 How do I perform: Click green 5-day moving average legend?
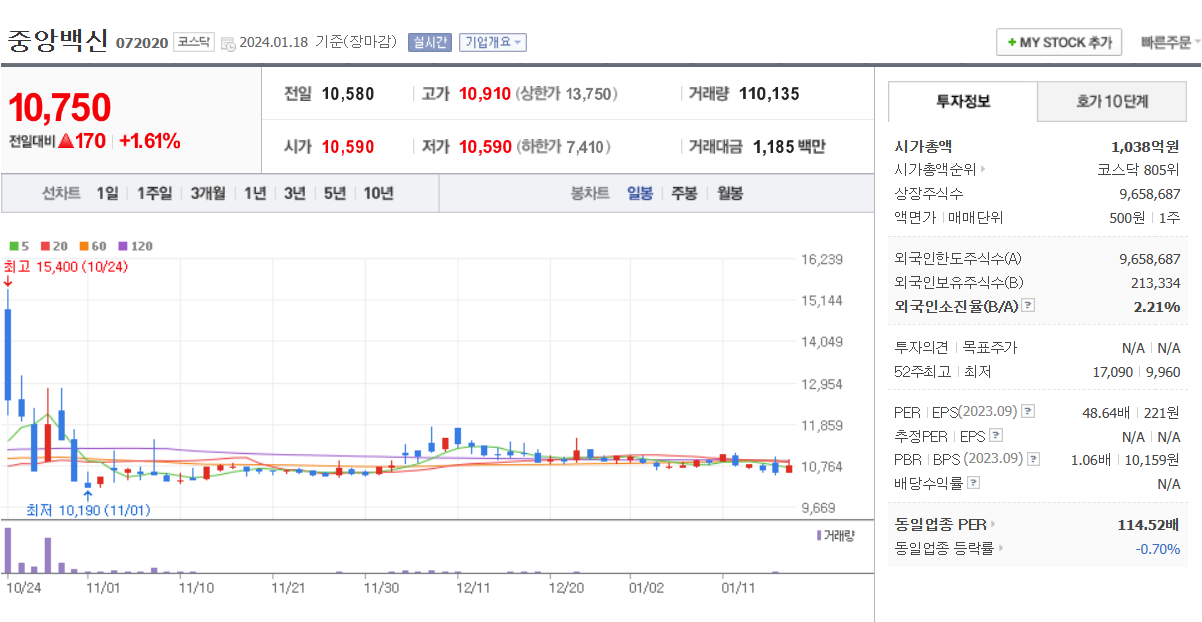[19, 245]
